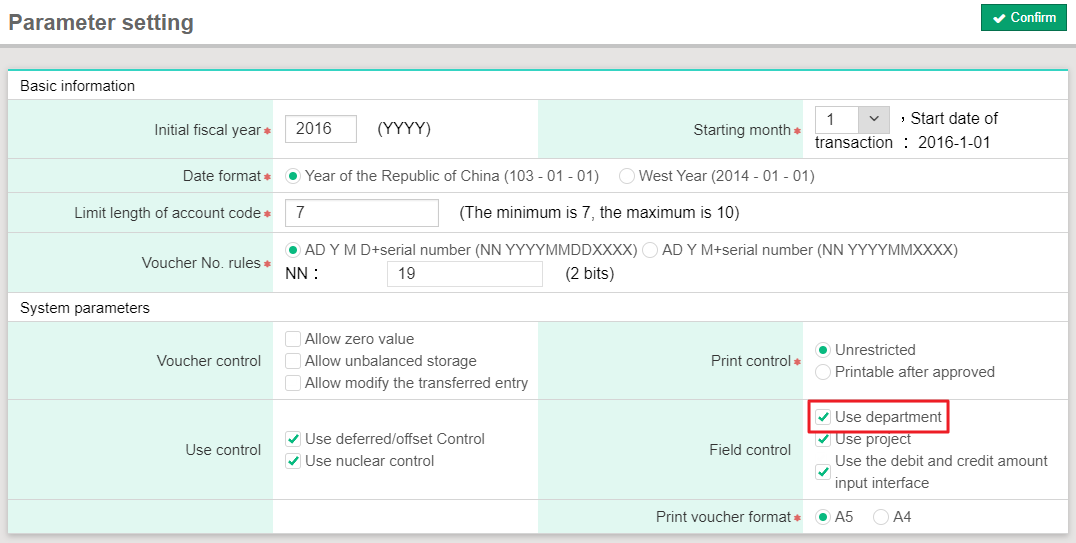Toggle the Use project checkbox
1076x543 pixels.
tap(823, 439)
